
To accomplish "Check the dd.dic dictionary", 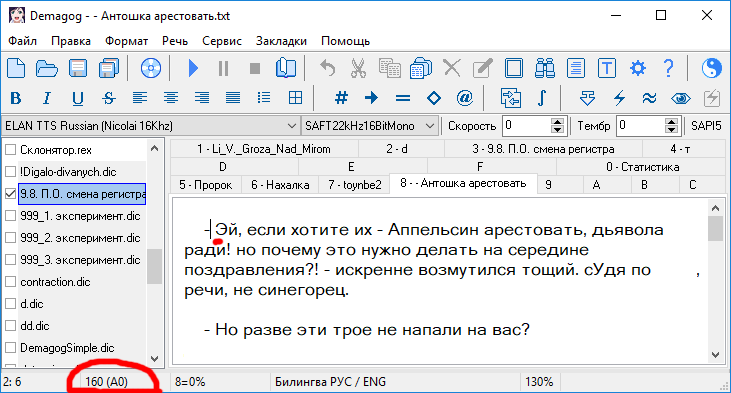I will tap(10, 325).
